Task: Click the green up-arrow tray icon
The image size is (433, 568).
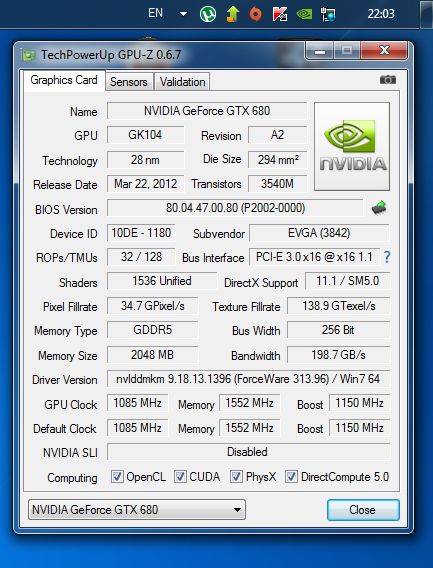Action: (232, 14)
